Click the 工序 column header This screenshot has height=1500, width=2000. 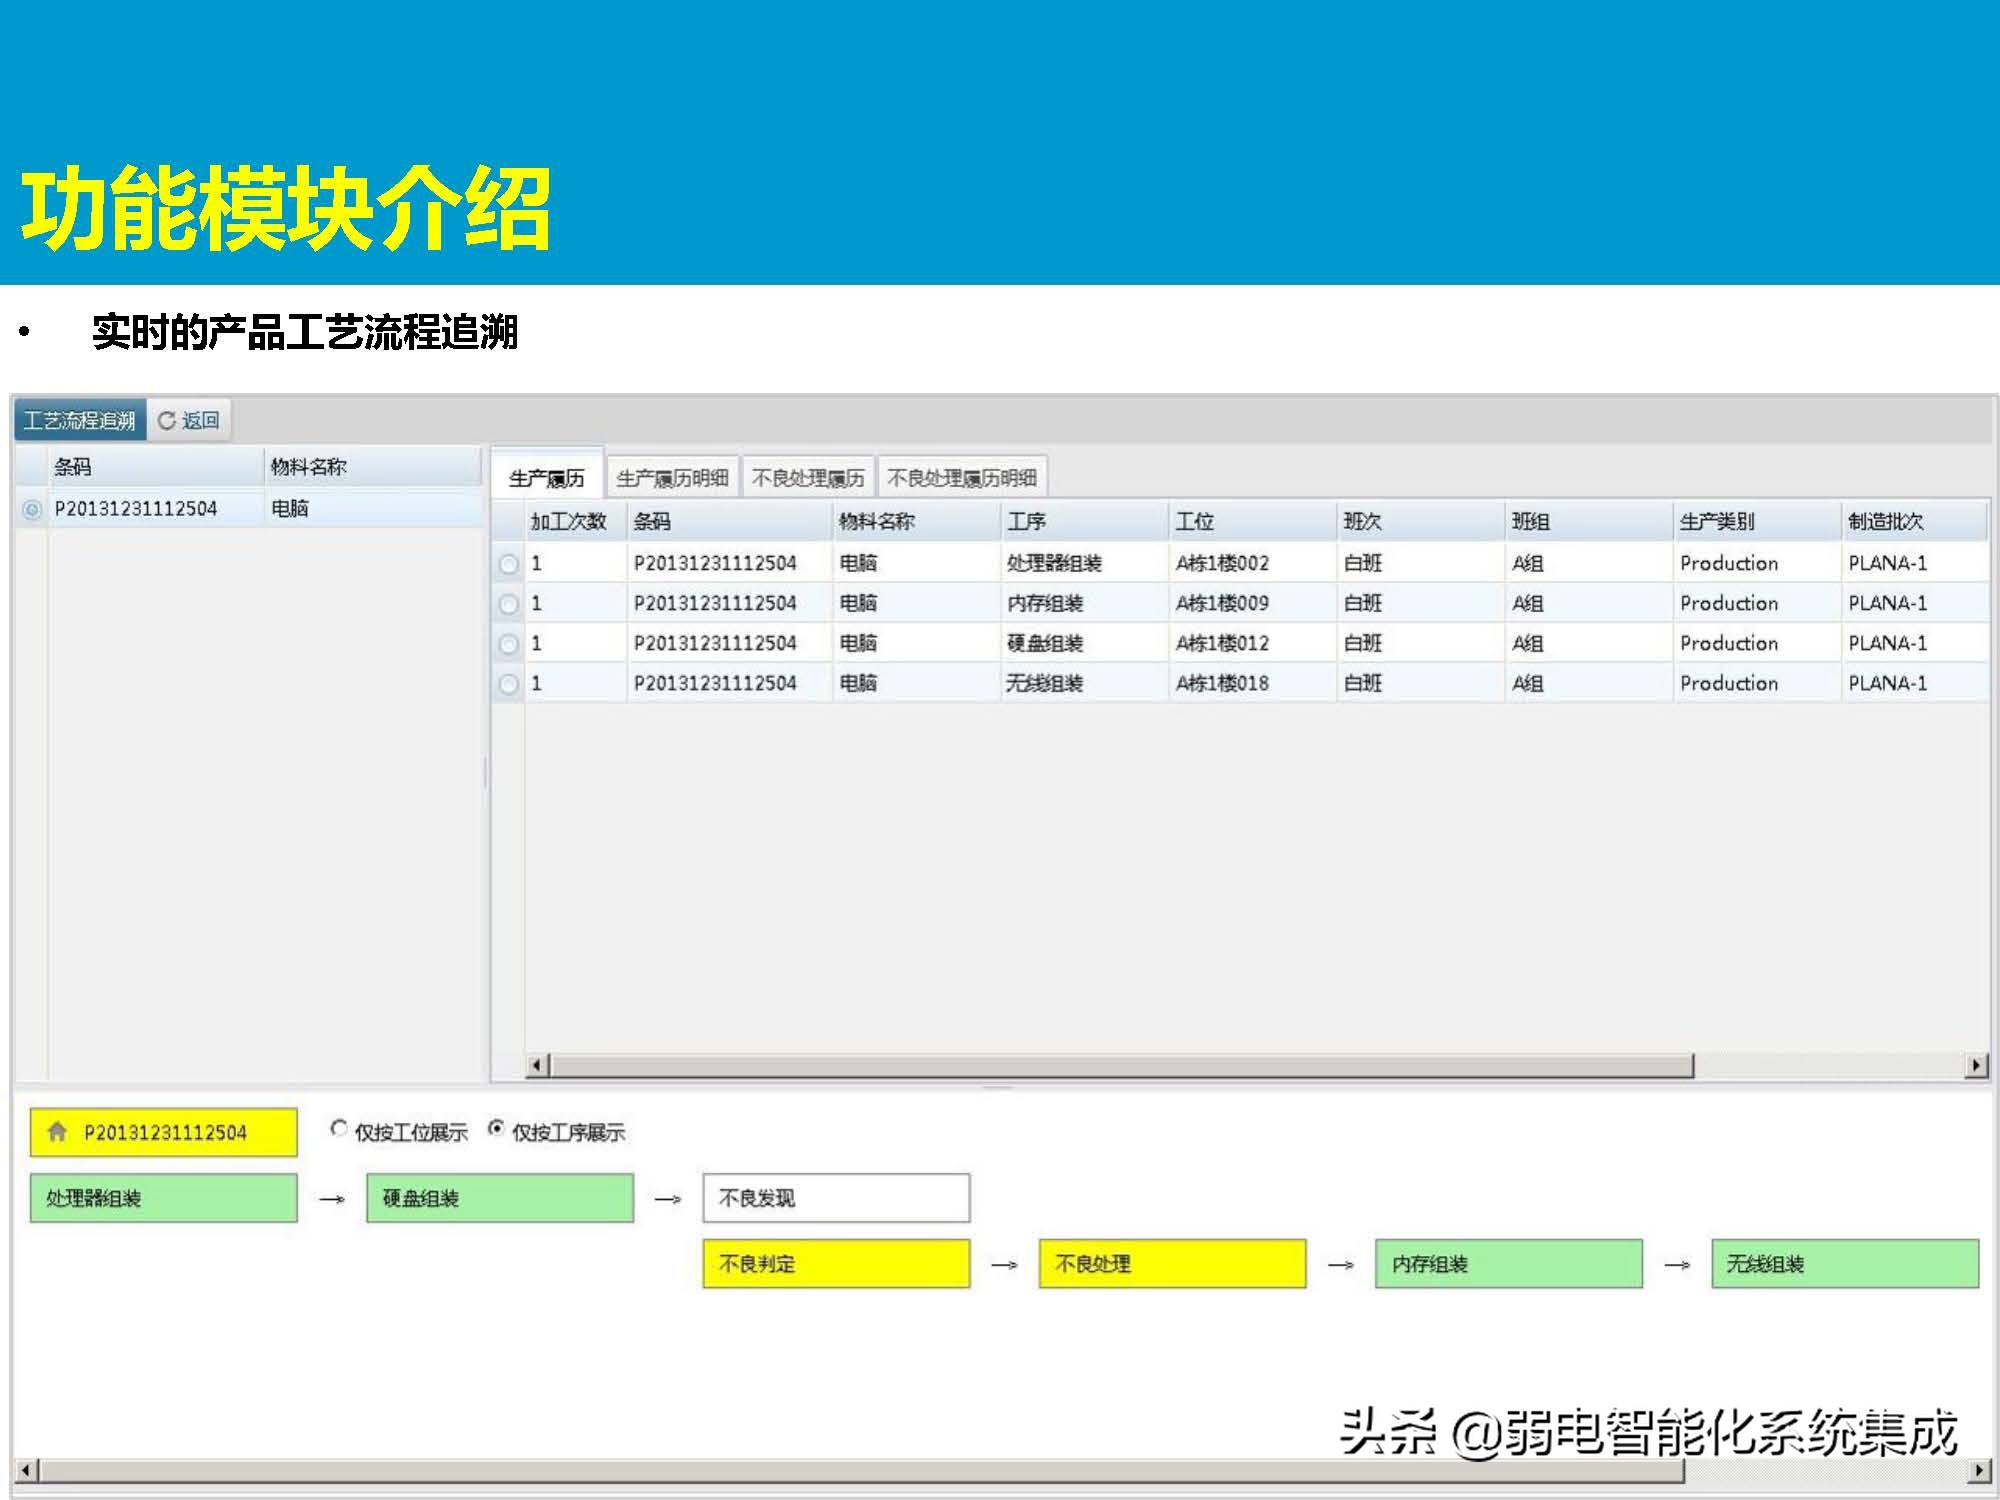click(x=1084, y=522)
